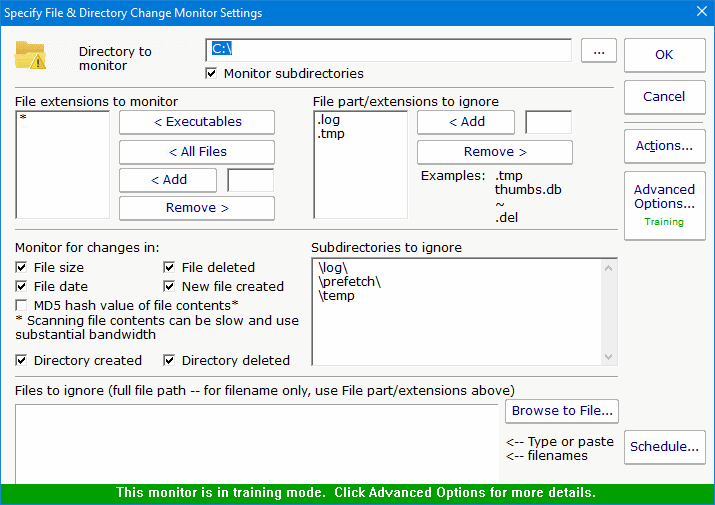Enable MD5 hash value of file contents
The width and height of the screenshot is (715, 505).
pyautogui.click(x=21, y=305)
